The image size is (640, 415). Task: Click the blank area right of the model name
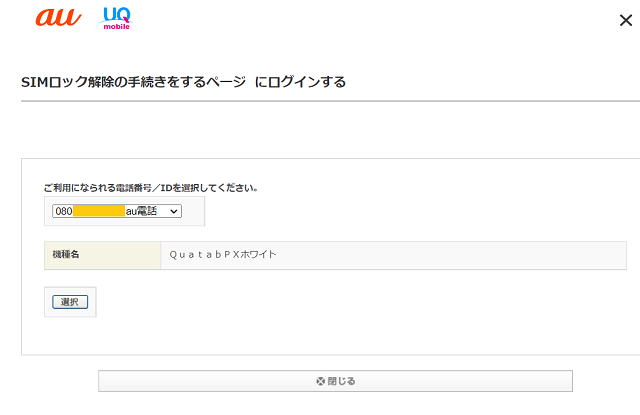click(x=451, y=255)
